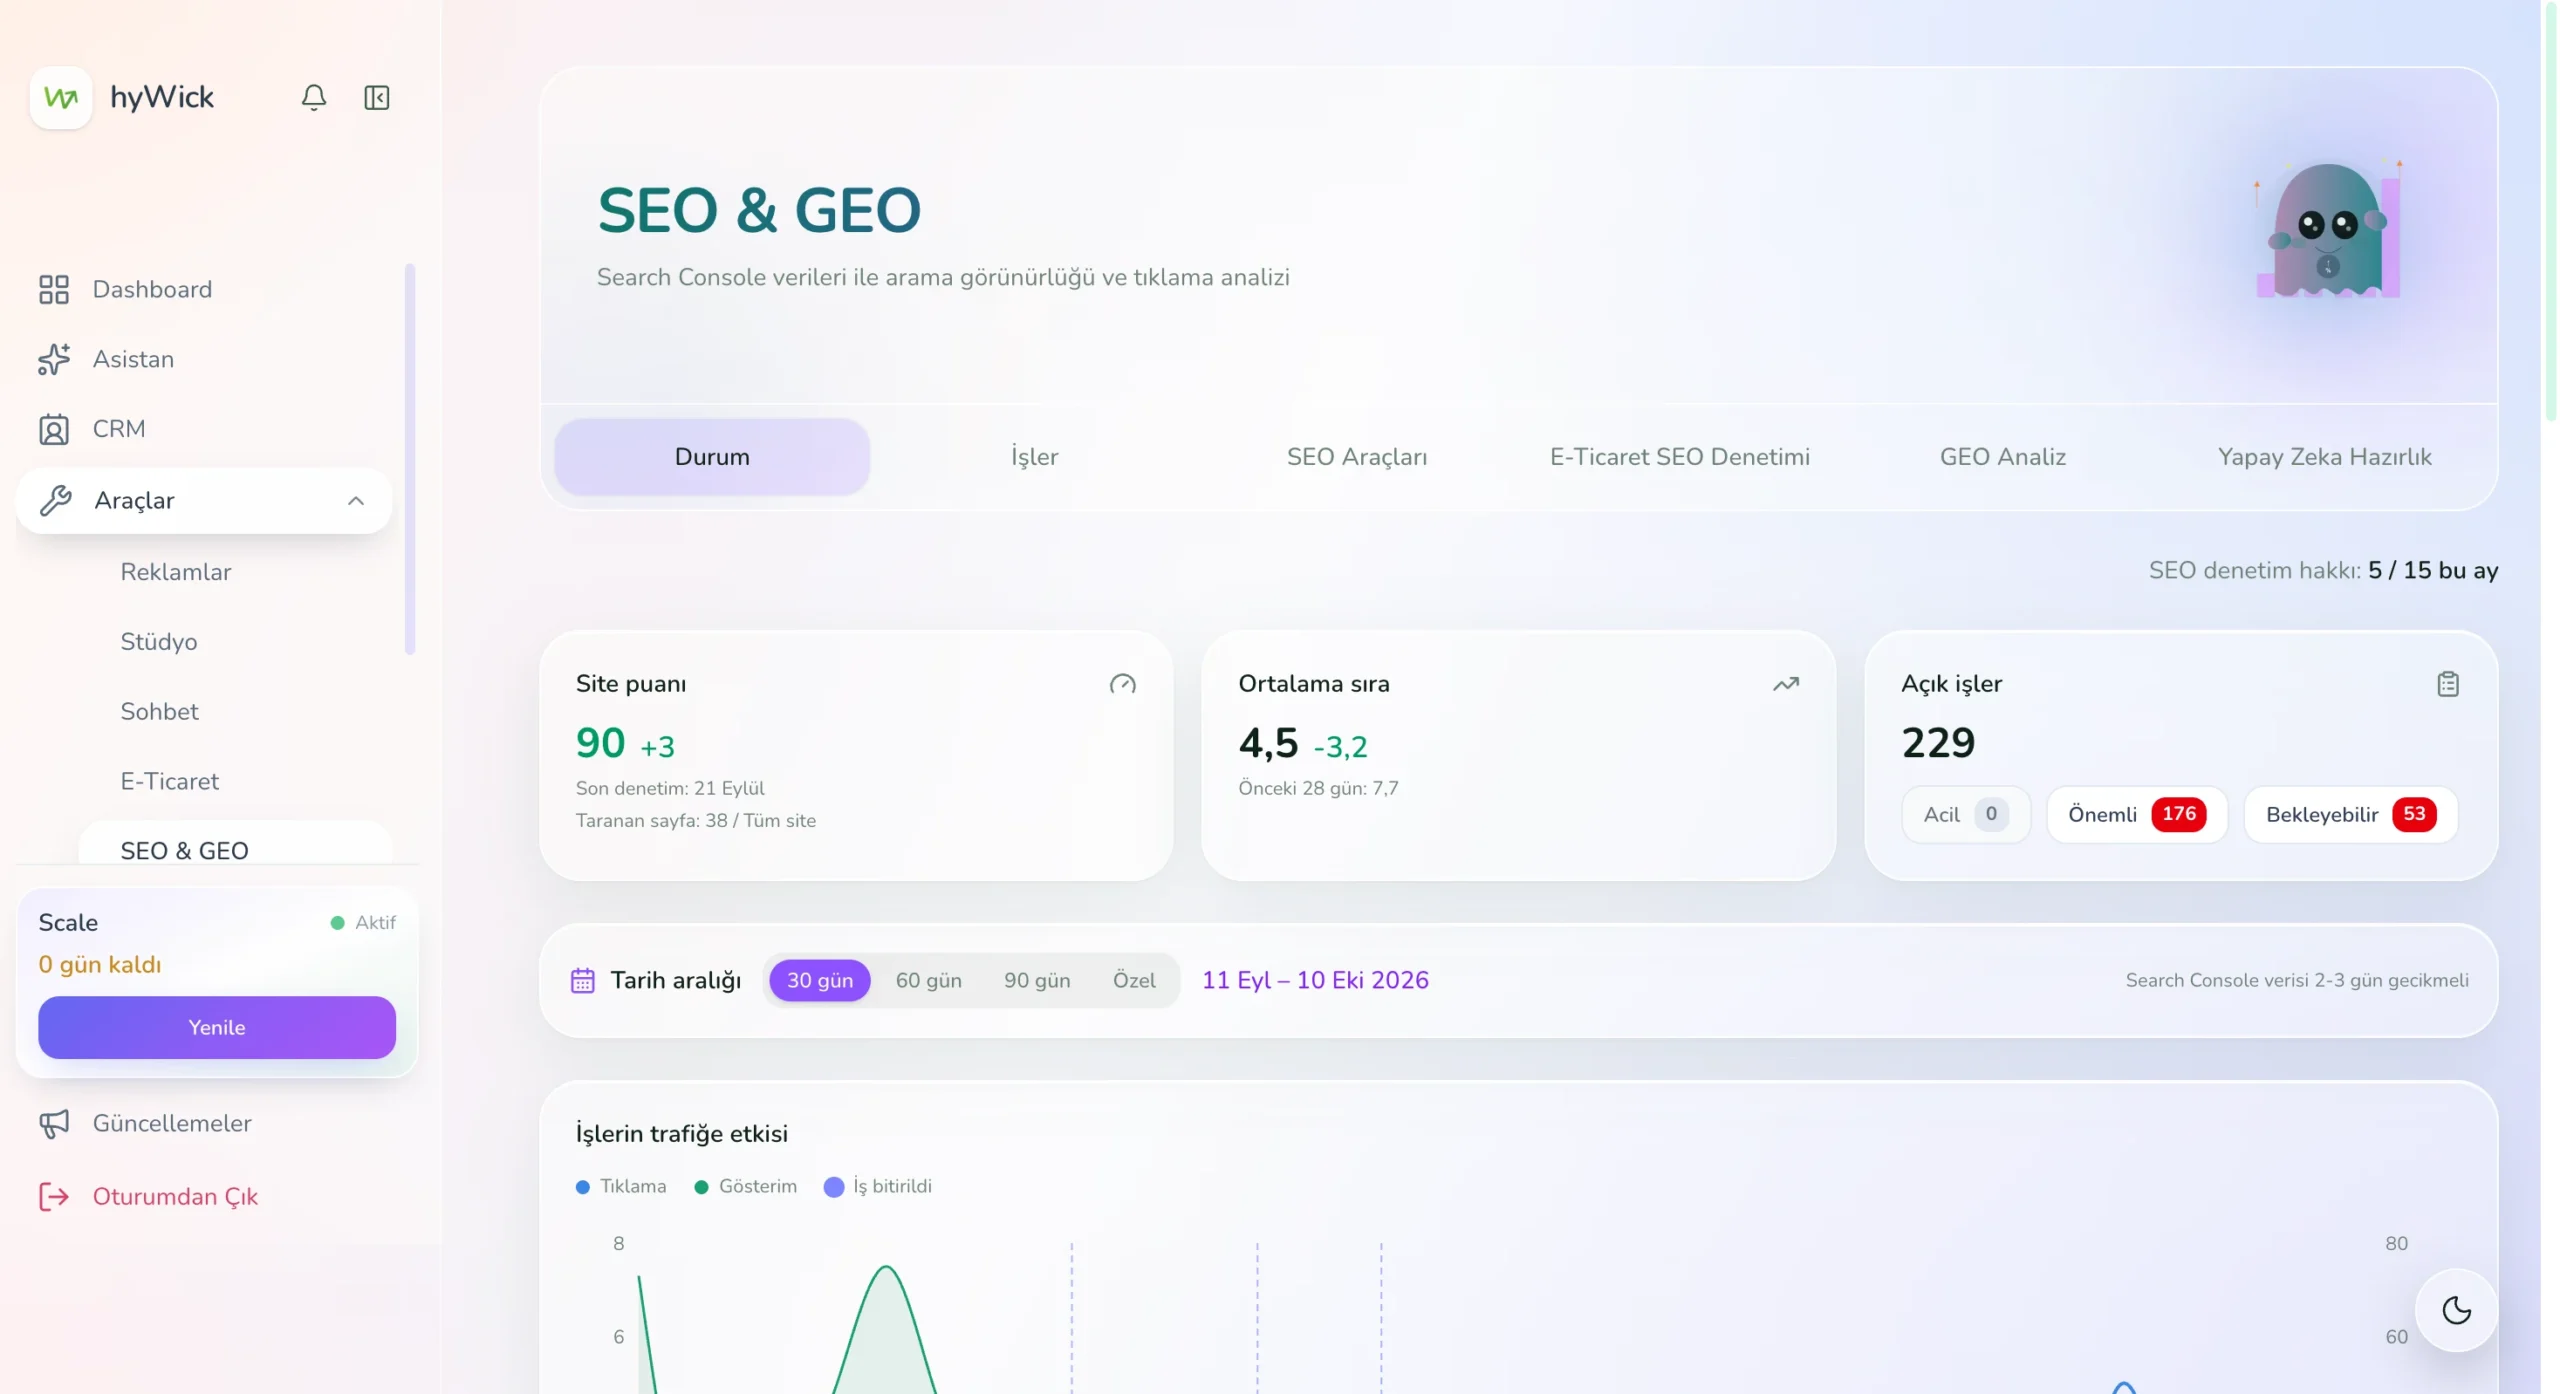Screen dimensions: 2560x1394
Task: Open Yapay Zeka Hazırlık tab
Action: (x=2325, y=457)
